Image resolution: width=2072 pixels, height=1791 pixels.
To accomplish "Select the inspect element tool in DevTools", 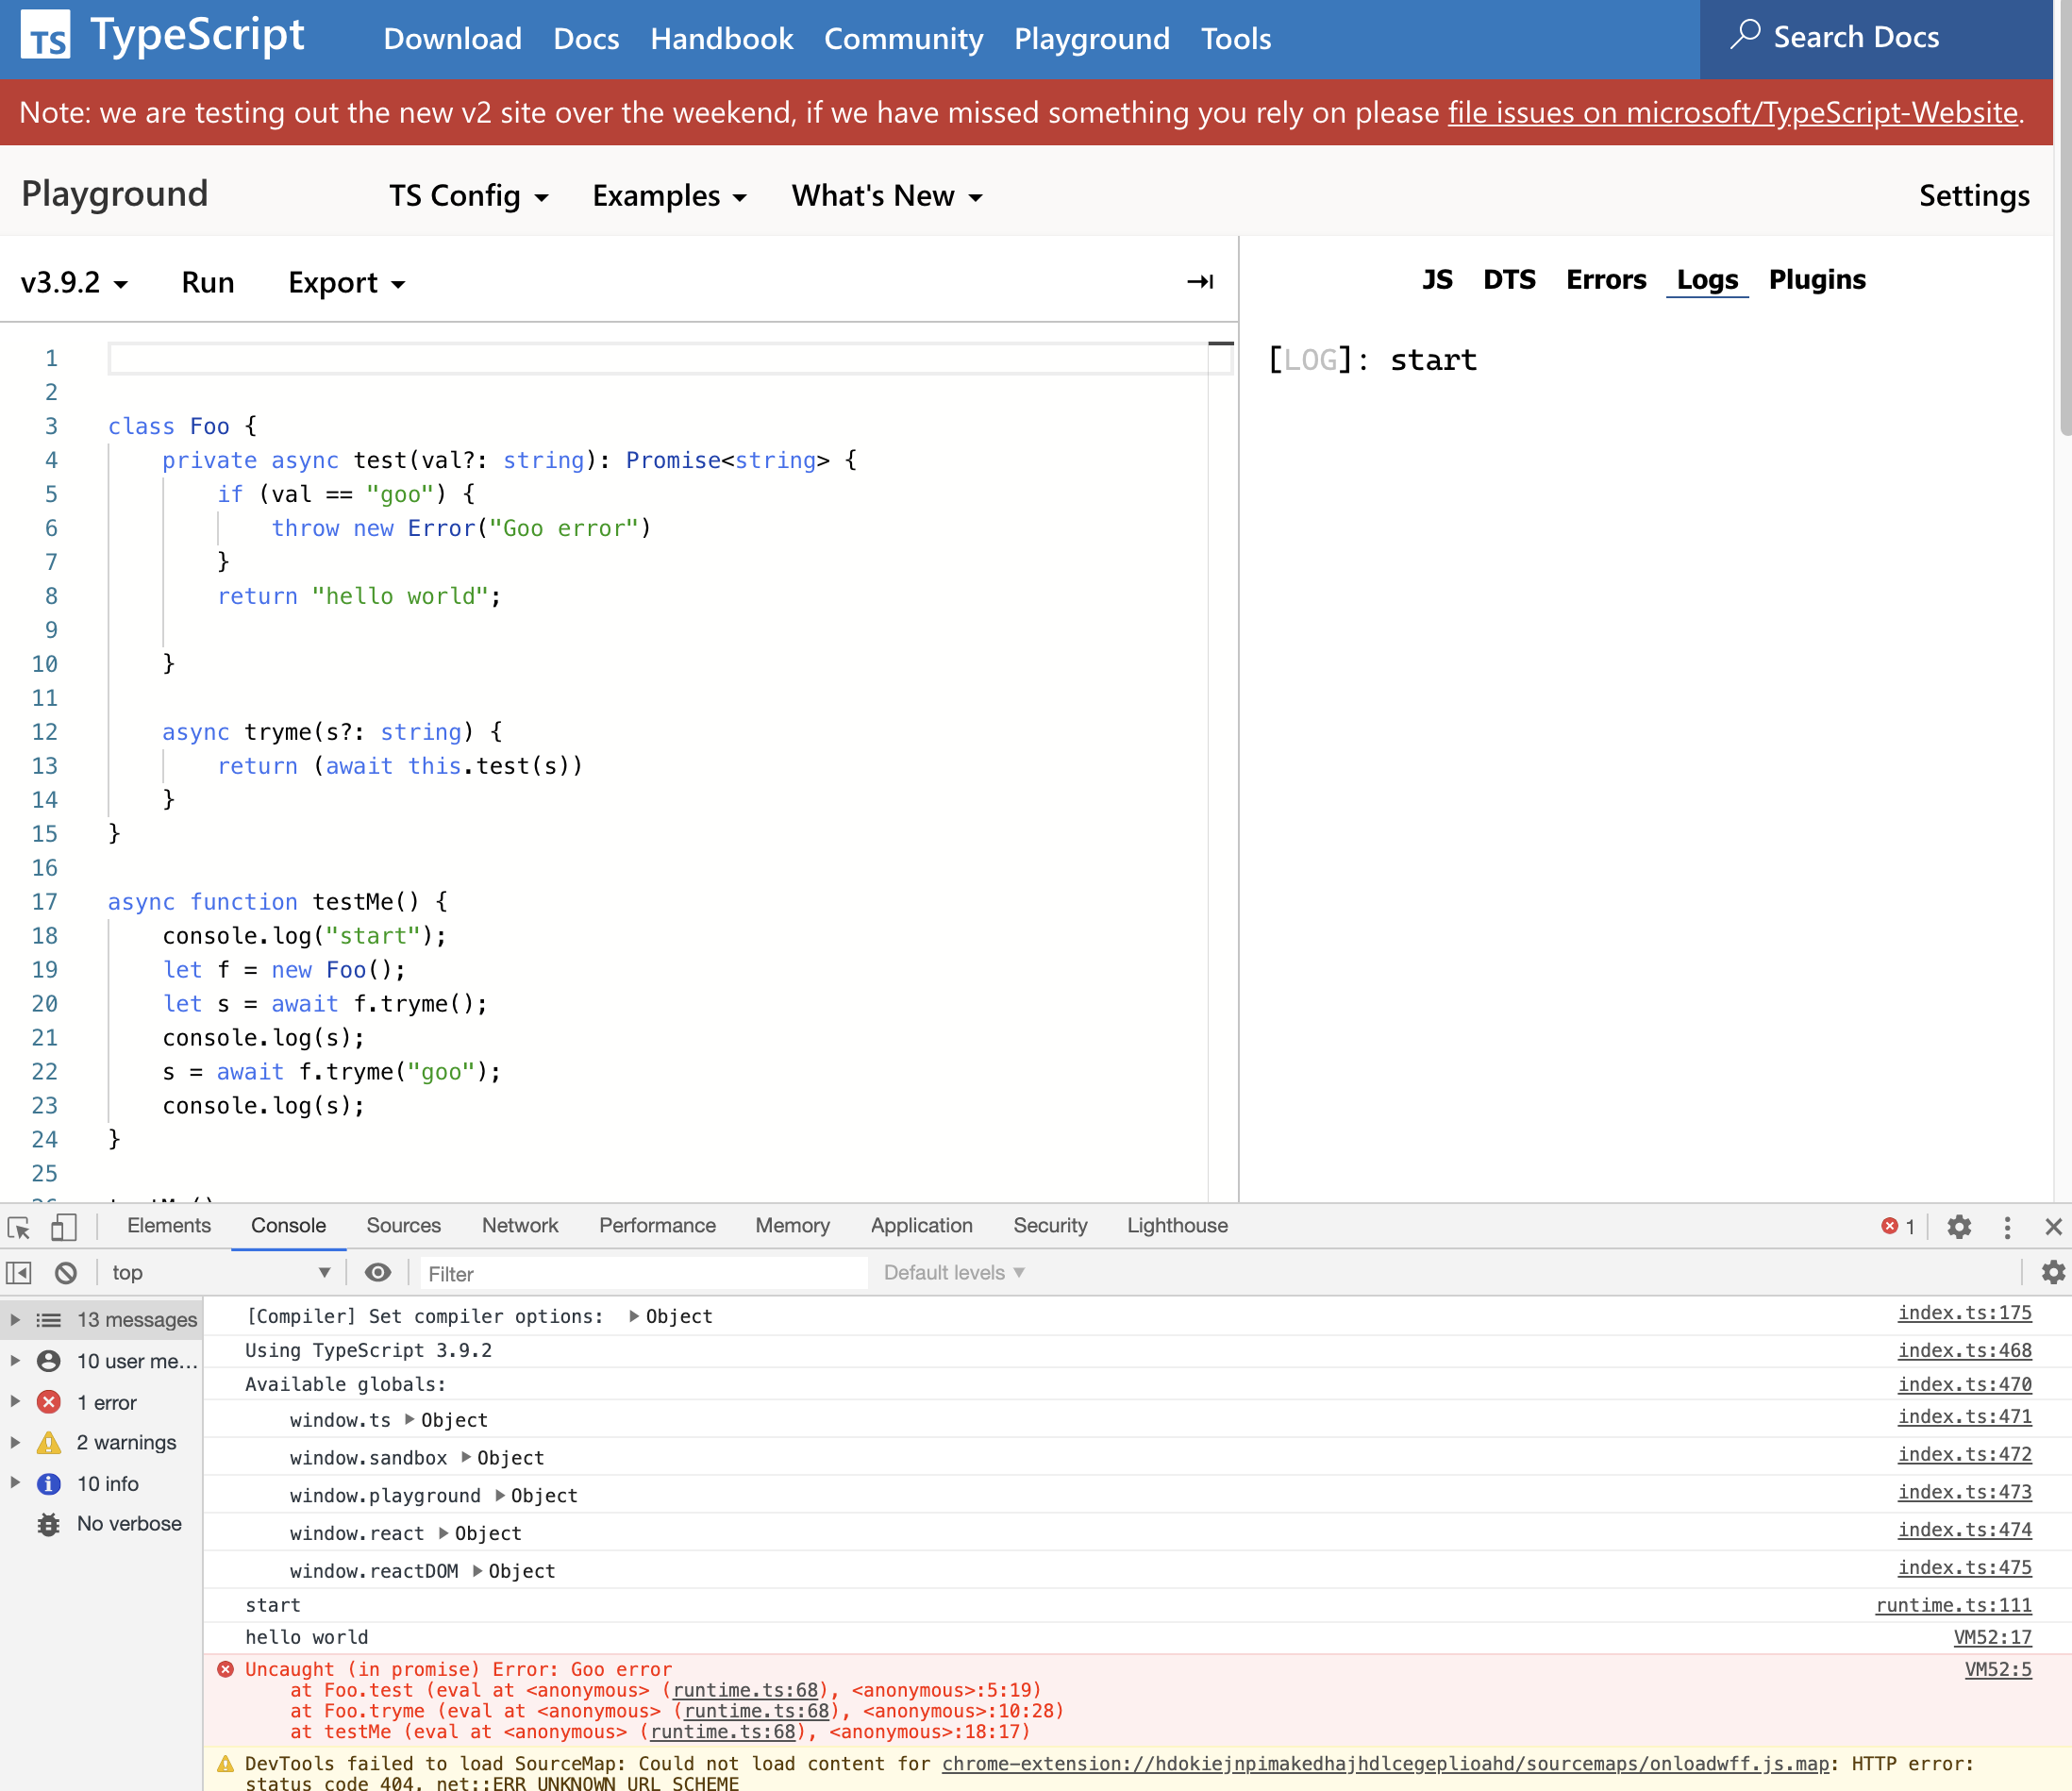I will 19,1226.
